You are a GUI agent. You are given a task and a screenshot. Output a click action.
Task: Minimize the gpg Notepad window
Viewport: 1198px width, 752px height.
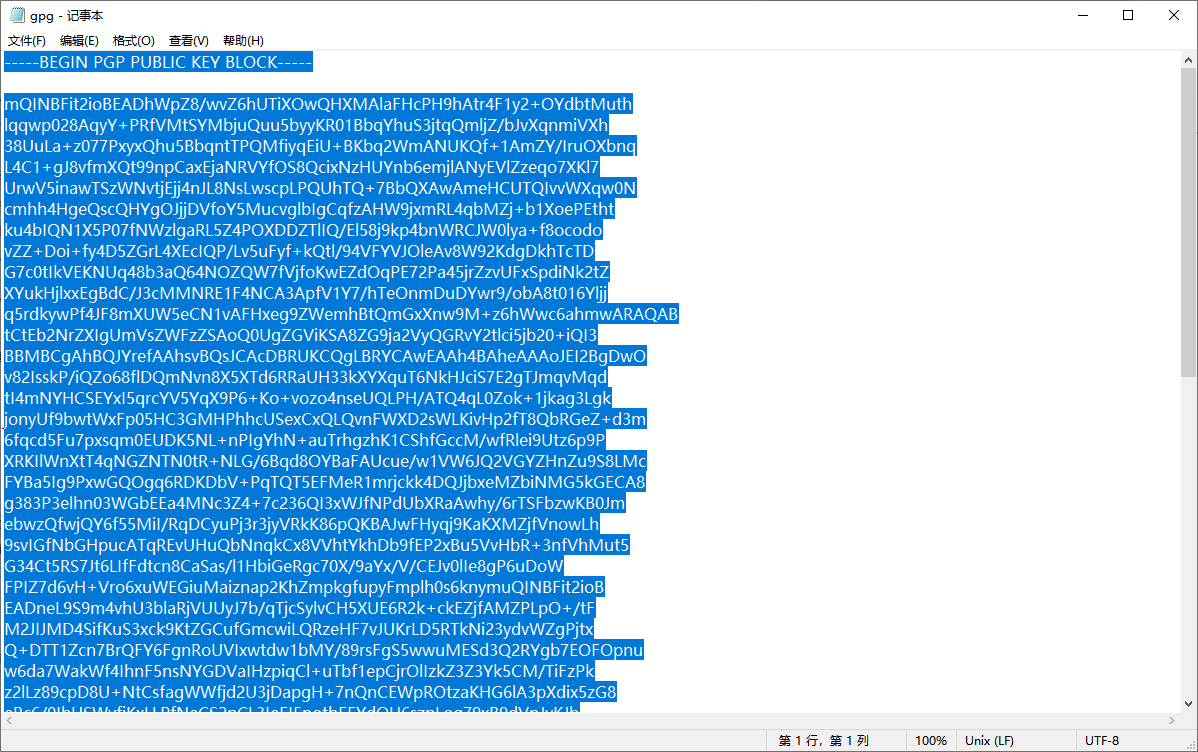pyautogui.click(x=1083, y=15)
